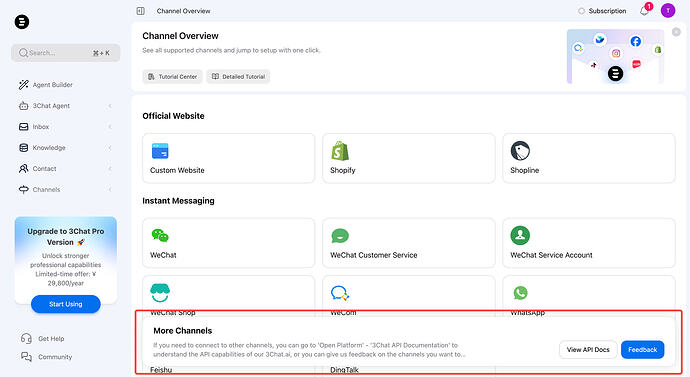Click the More Channels heading

pyautogui.click(x=183, y=331)
